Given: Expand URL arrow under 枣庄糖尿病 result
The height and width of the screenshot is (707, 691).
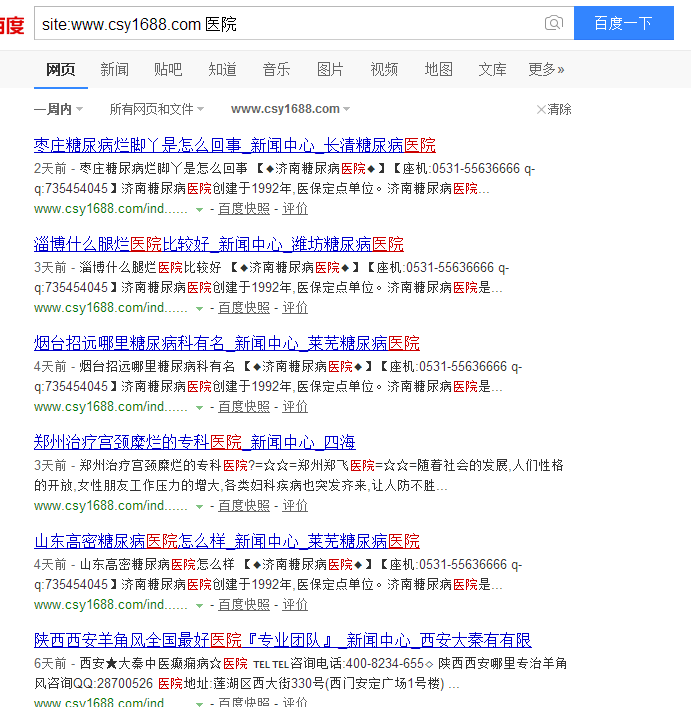Looking at the screenshot, I should (199, 210).
